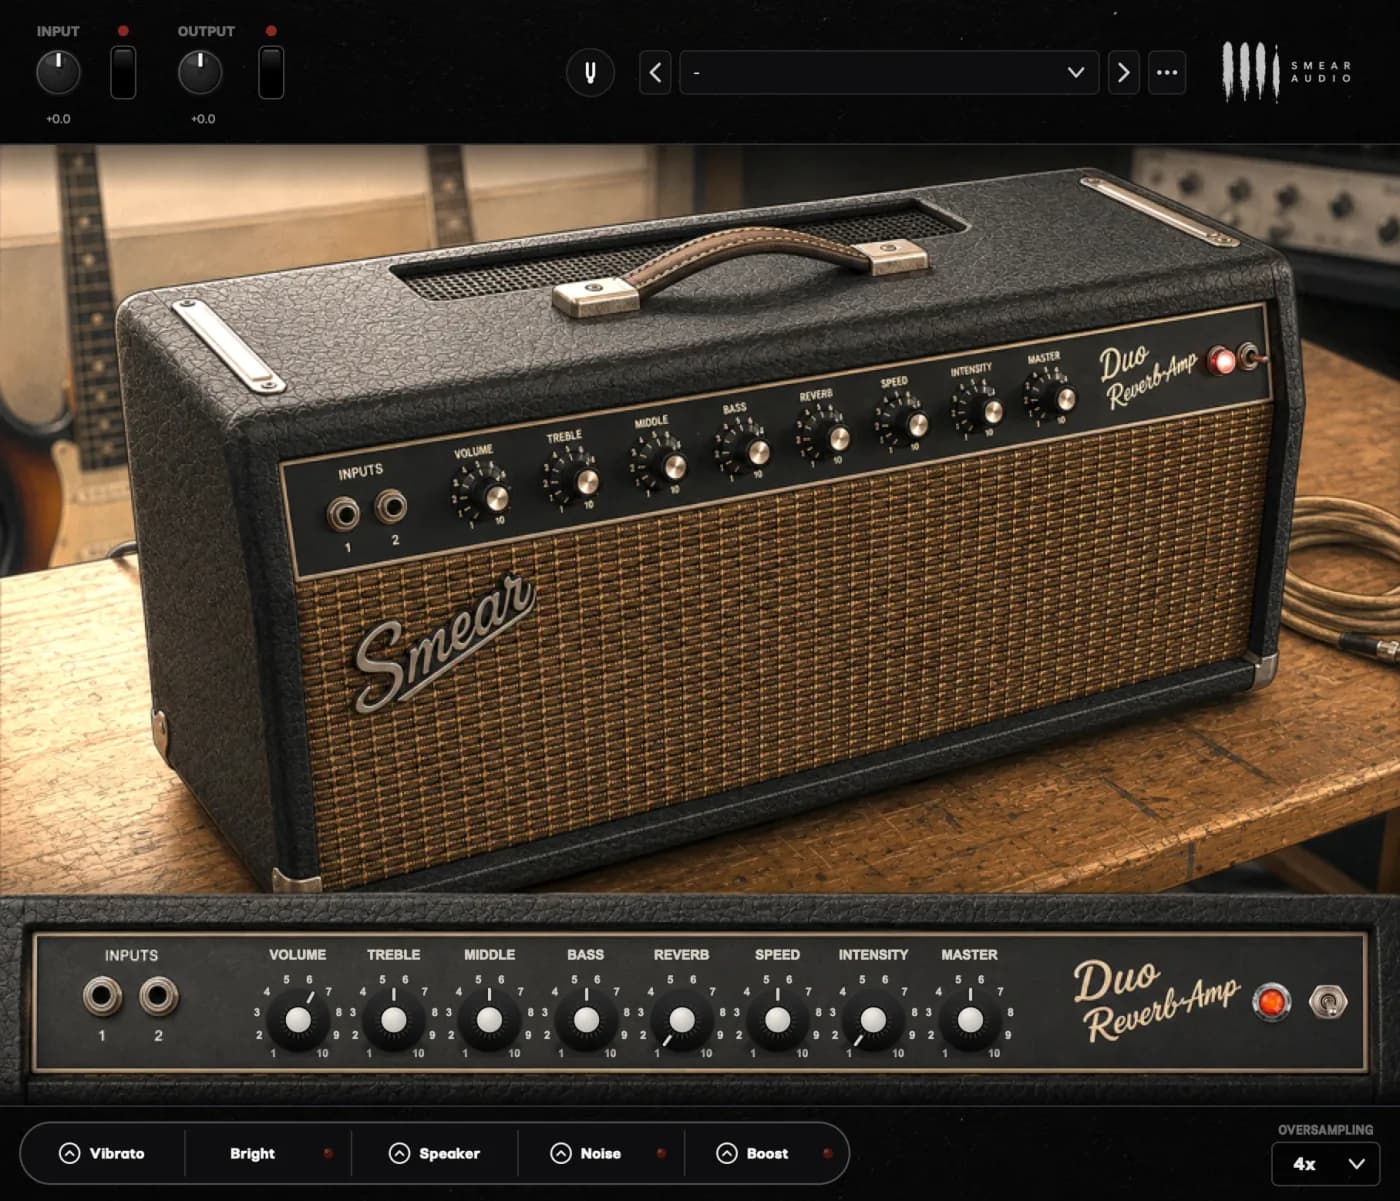
Task: Click the input +0.0 value readout
Action: click(58, 119)
